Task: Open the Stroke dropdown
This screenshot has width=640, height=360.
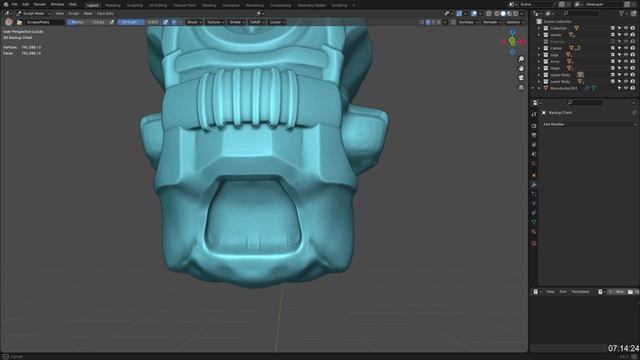Action: [237, 22]
